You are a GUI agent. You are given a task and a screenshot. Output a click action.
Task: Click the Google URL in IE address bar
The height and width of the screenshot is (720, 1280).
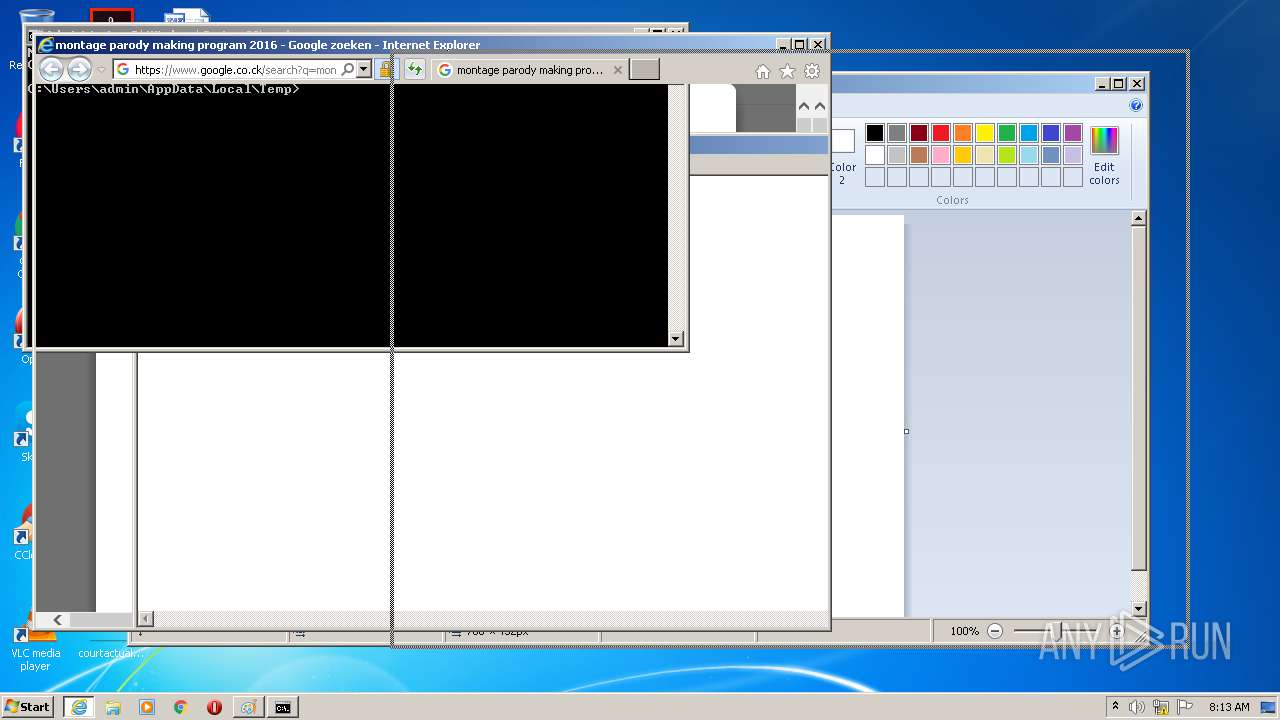coord(236,70)
